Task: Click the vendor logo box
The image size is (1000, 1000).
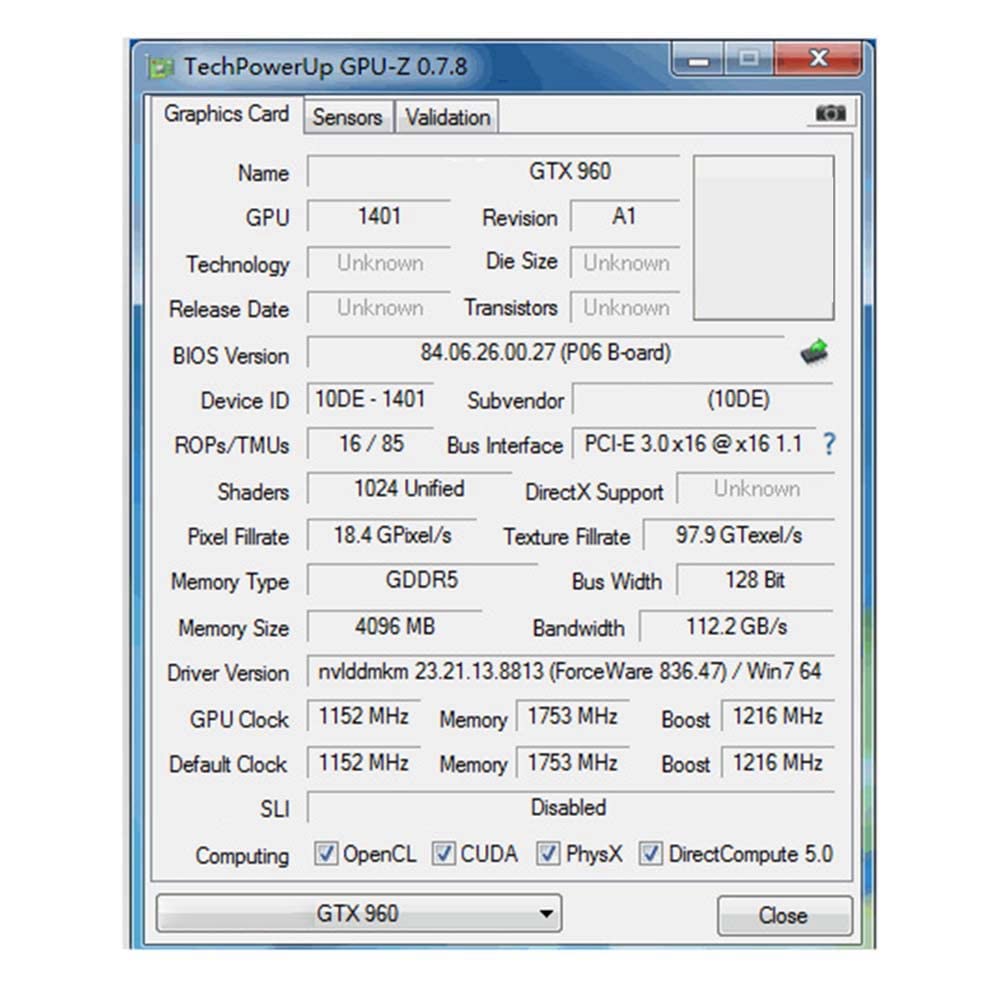Action: 763,237
